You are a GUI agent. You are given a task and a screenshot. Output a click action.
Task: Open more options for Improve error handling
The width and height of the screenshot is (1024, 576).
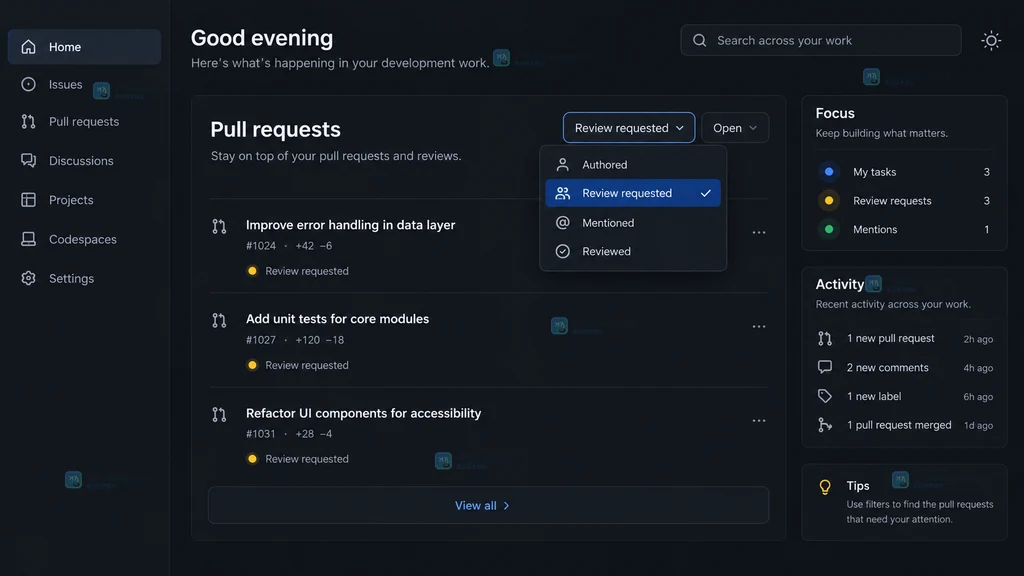758,232
